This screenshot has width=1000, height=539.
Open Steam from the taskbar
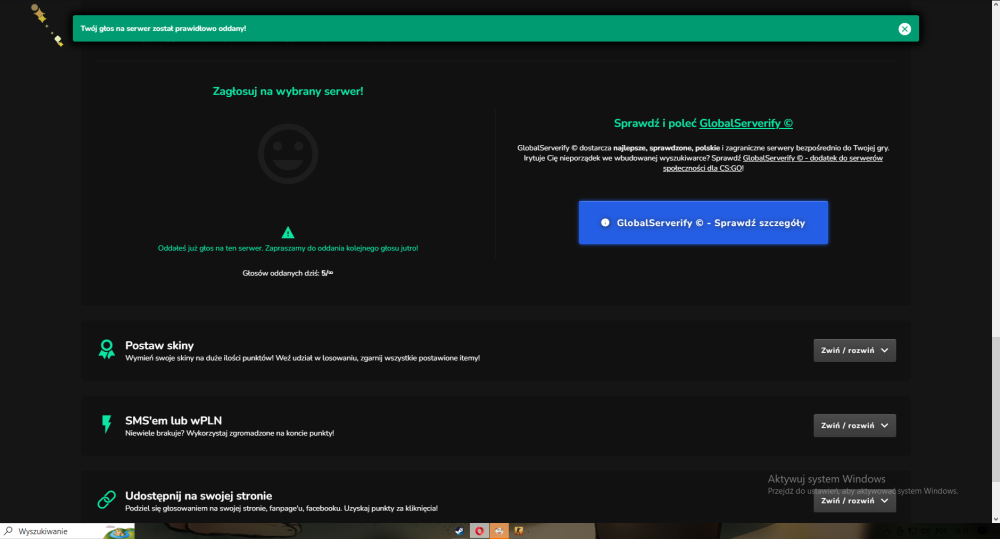coord(459,531)
